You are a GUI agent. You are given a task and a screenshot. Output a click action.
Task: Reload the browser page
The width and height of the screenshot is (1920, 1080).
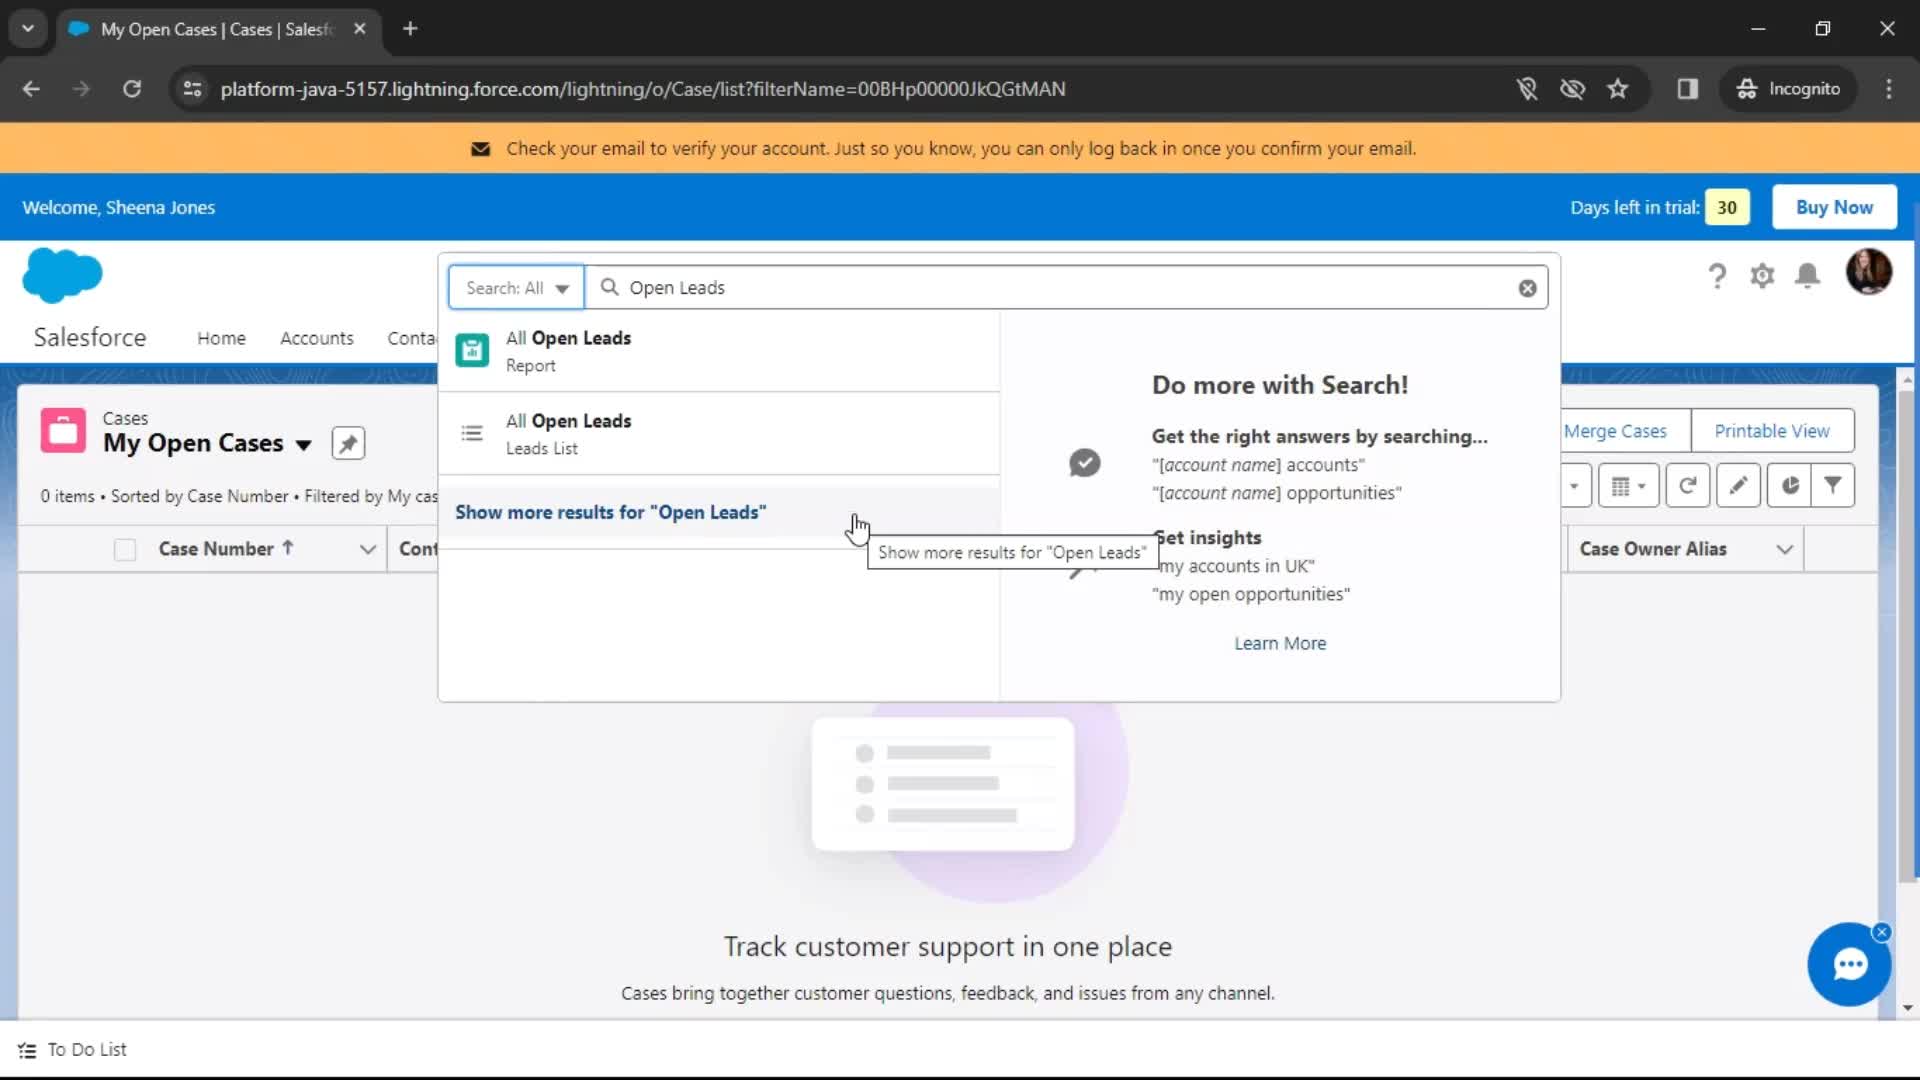pyautogui.click(x=132, y=89)
